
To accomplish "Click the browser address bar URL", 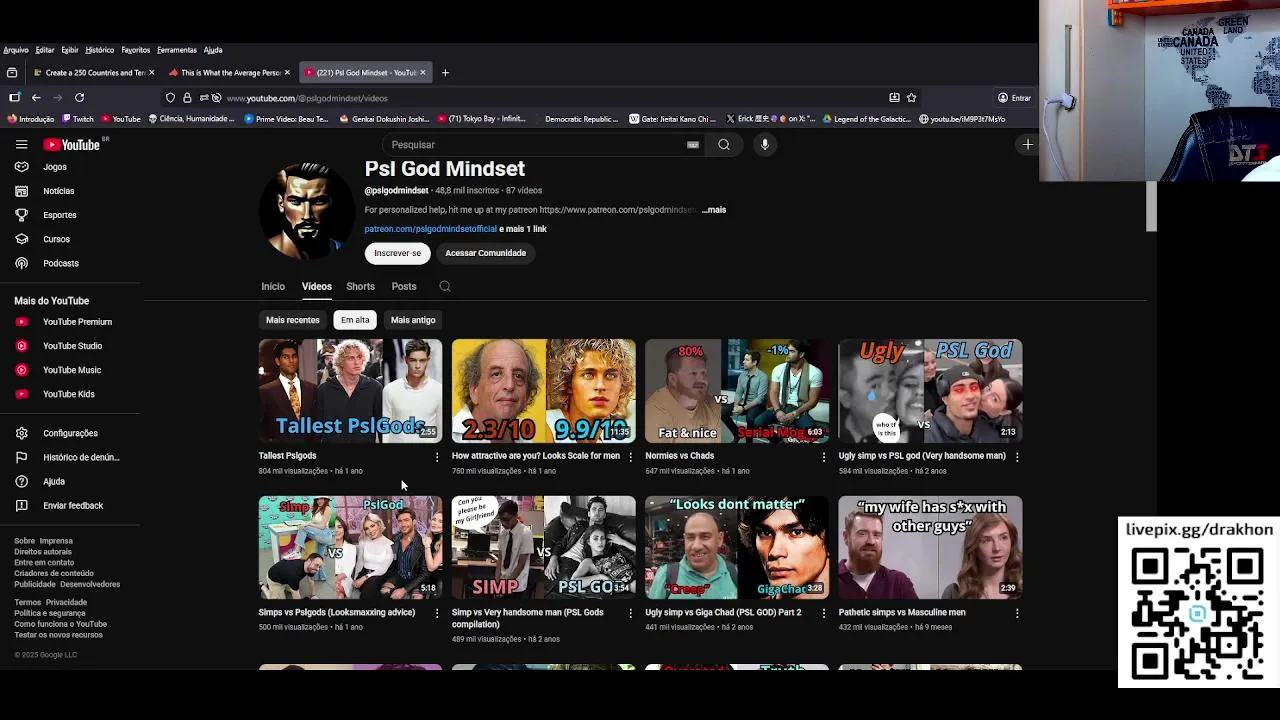I will pyautogui.click(x=307, y=98).
